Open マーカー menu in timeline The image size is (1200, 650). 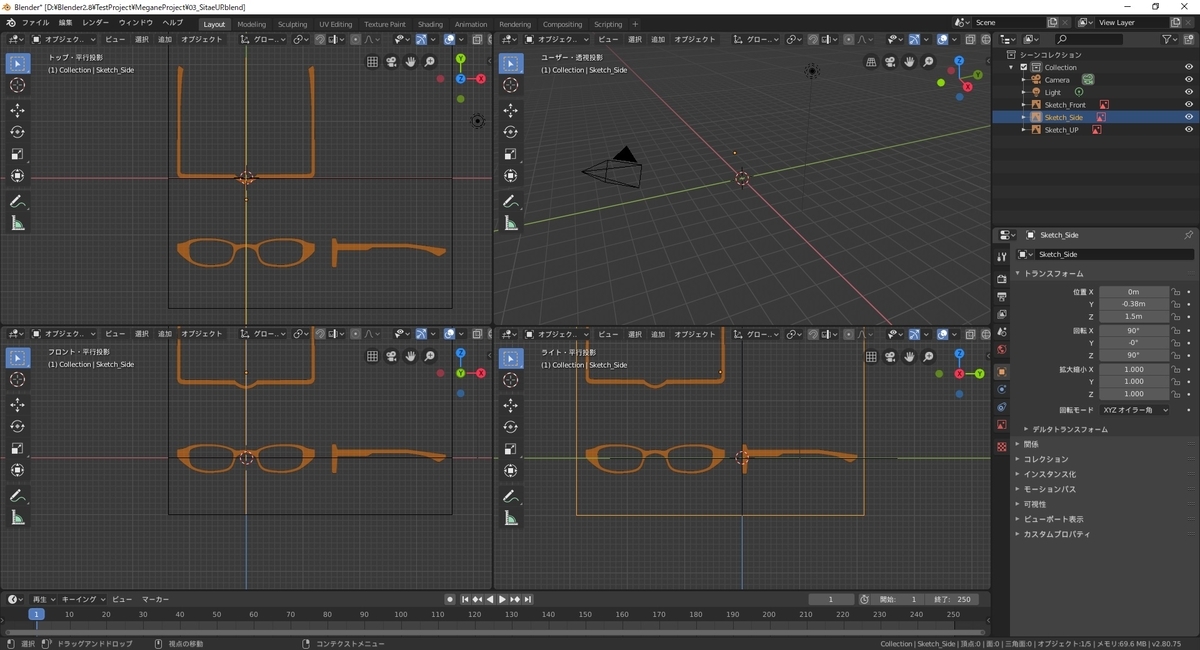coord(155,599)
